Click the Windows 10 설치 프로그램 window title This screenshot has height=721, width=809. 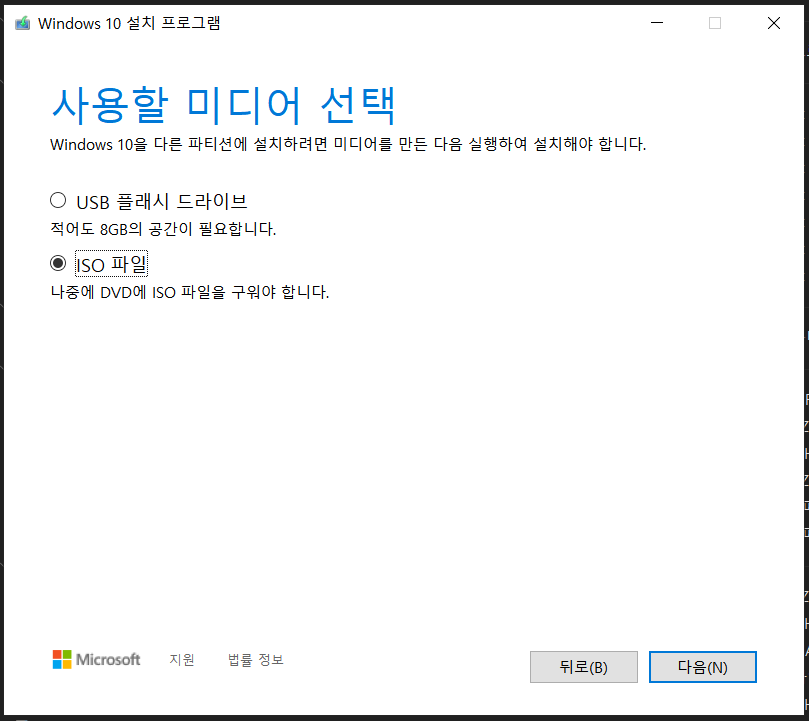click(x=129, y=23)
